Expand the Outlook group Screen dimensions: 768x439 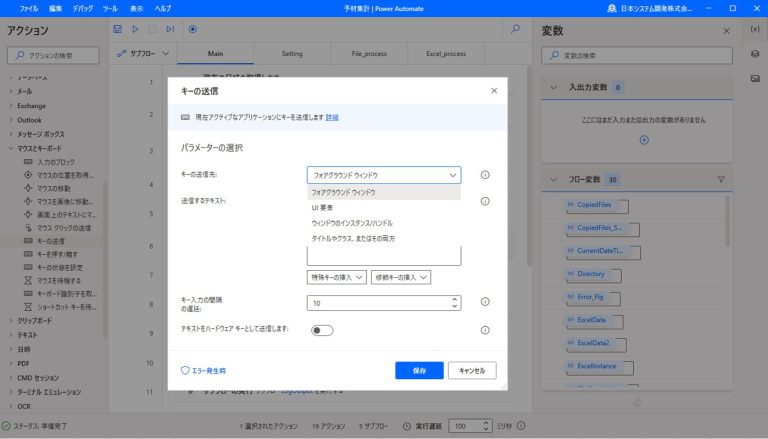[11, 120]
